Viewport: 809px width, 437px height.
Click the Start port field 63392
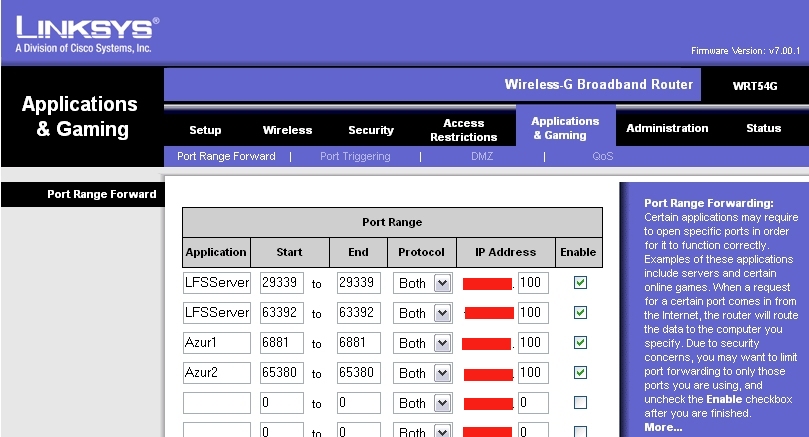pos(282,313)
